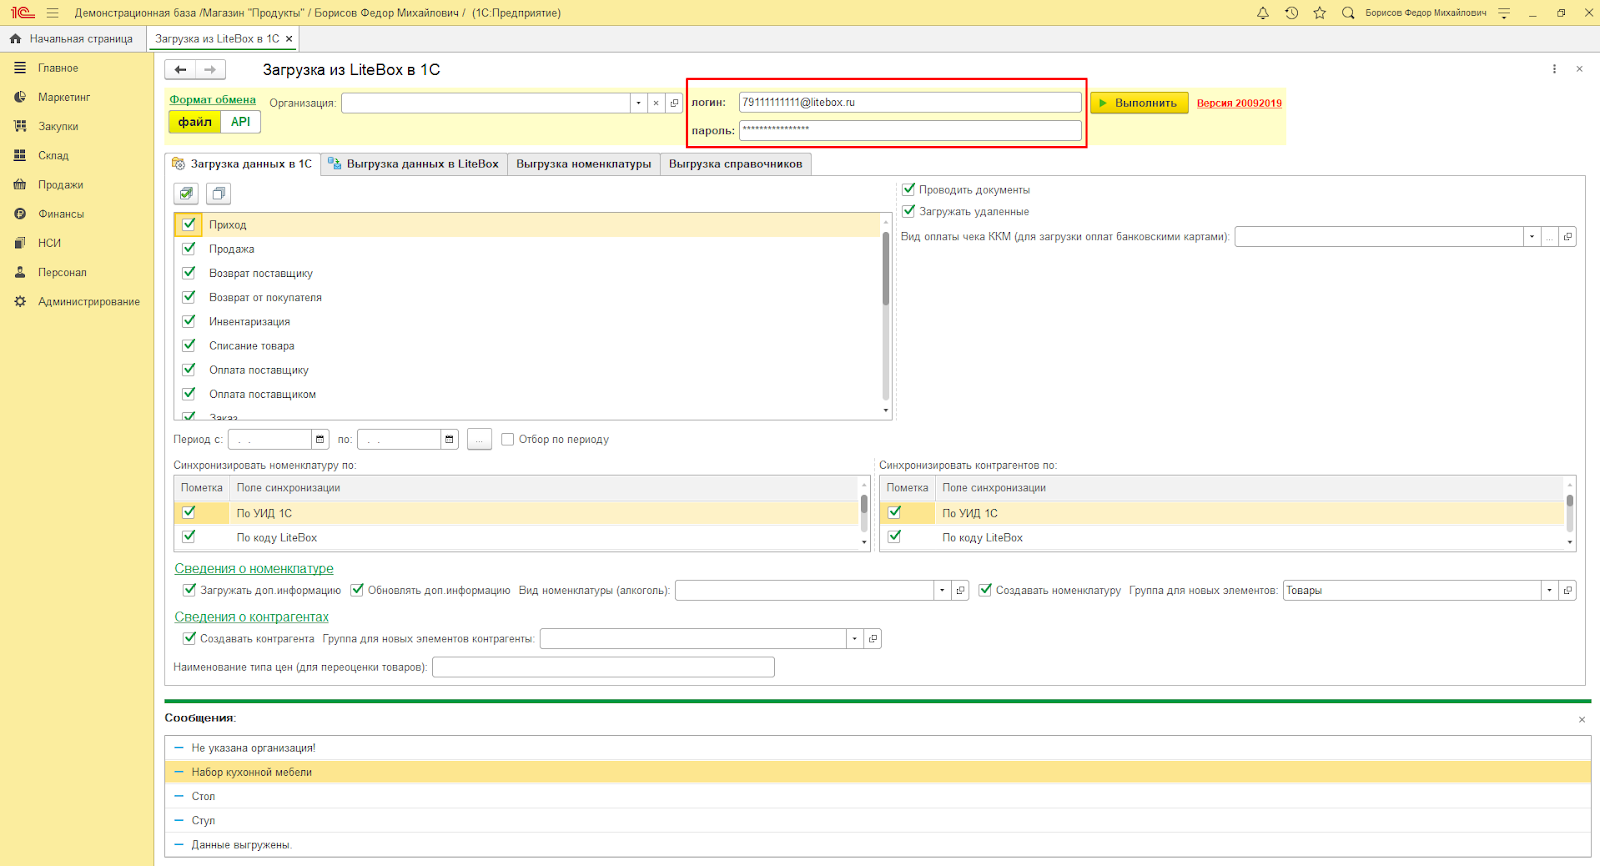Open the form's more options dots
The image size is (1600, 866).
click(x=1554, y=69)
